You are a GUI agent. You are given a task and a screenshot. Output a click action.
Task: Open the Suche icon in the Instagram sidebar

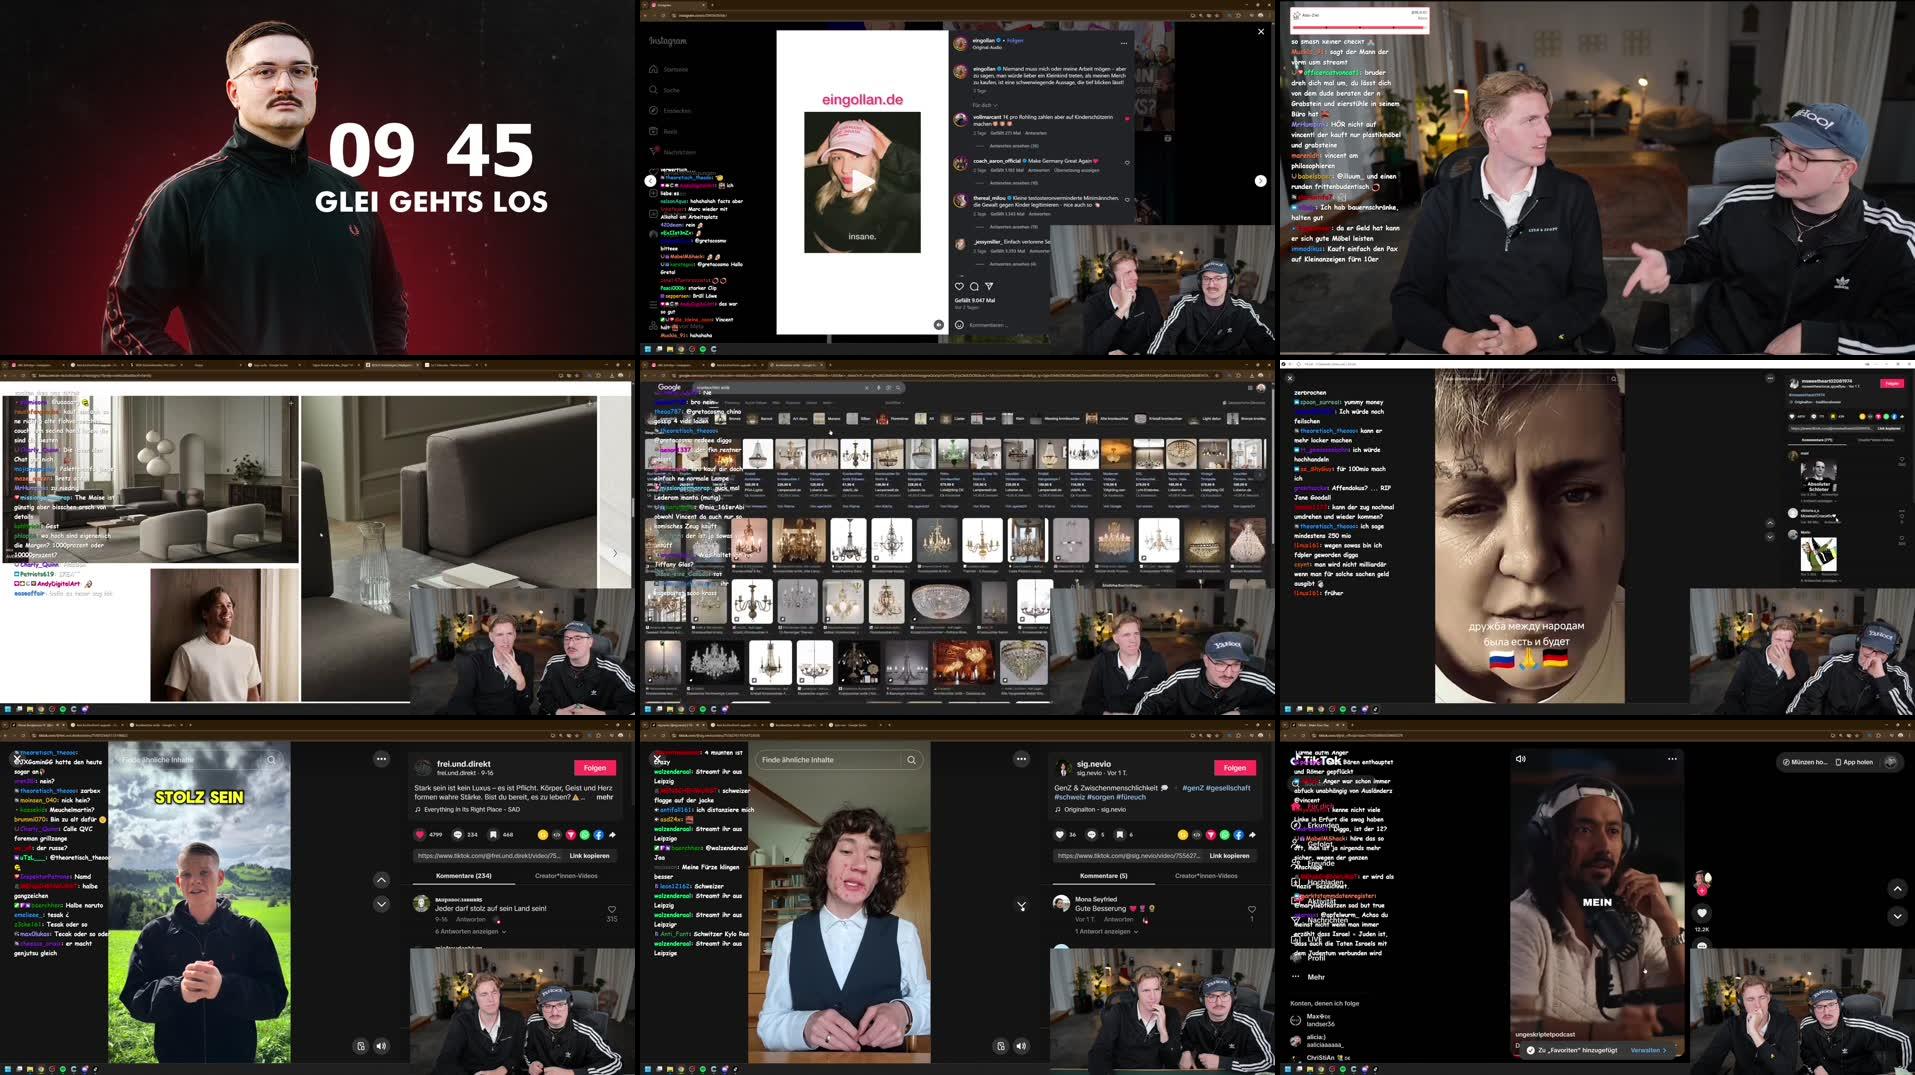click(x=653, y=90)
